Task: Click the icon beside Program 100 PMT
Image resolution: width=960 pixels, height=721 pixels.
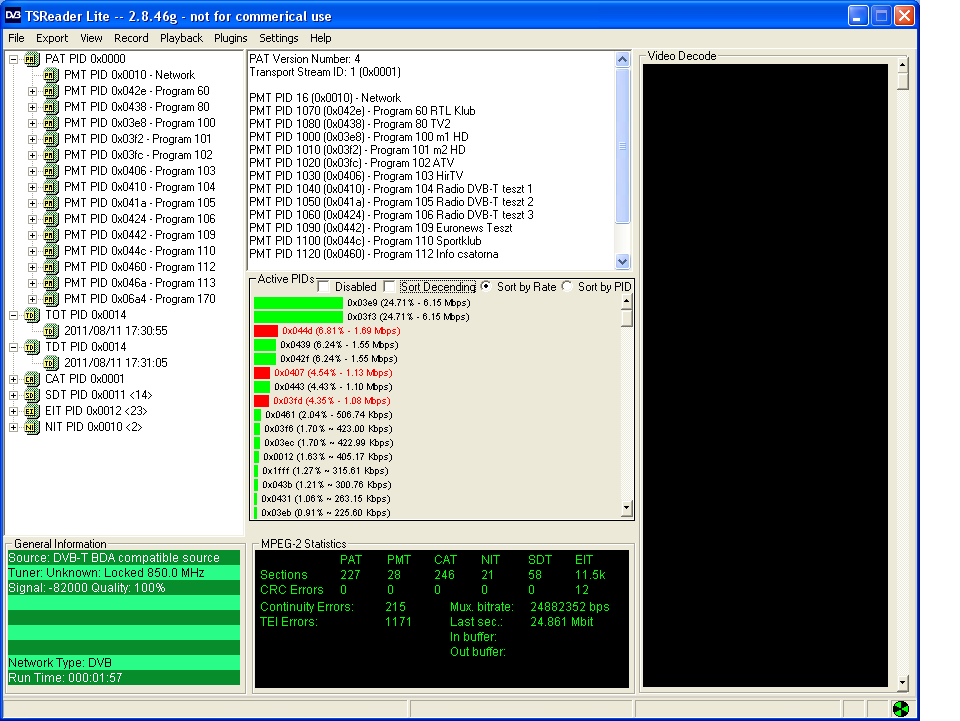Action: point(51,123)
